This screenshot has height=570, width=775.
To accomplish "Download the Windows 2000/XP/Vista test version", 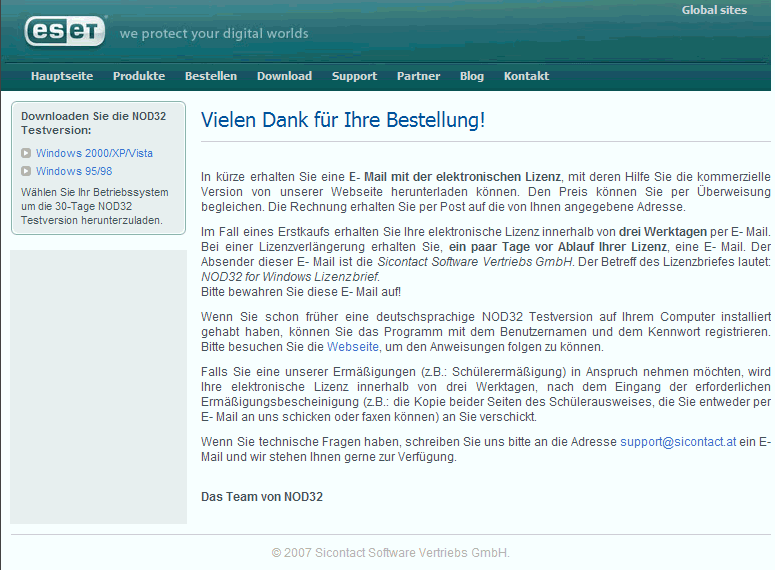I will (x=94, y=153).
